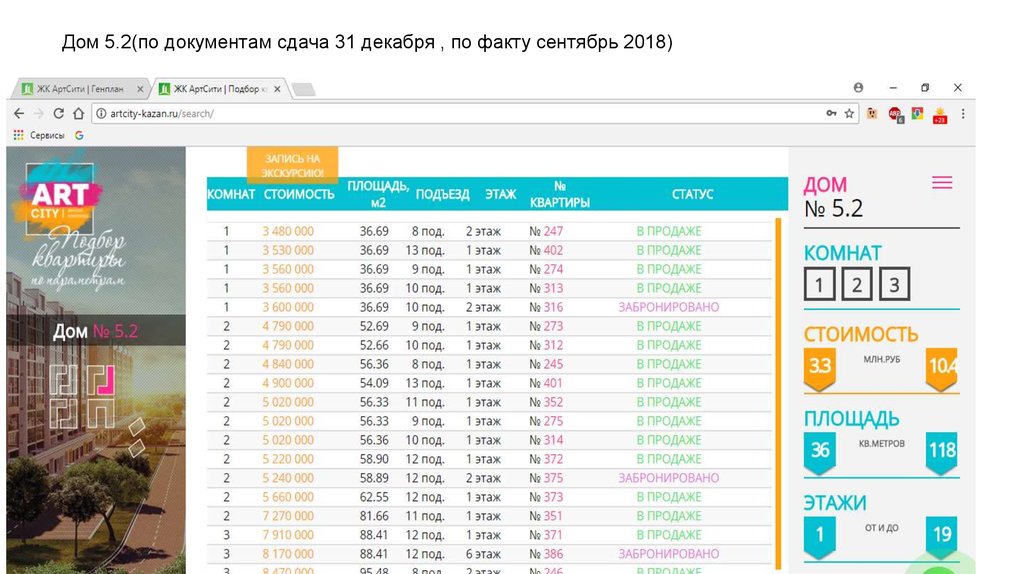1024x574 pixels.
Task: Toggle the 2-room filter box
Action: click(857, 285)
